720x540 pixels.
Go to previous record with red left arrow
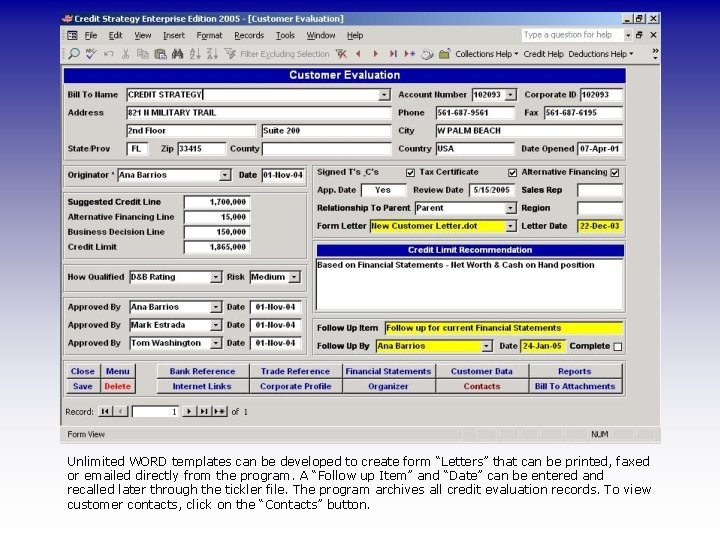(358, 54)
